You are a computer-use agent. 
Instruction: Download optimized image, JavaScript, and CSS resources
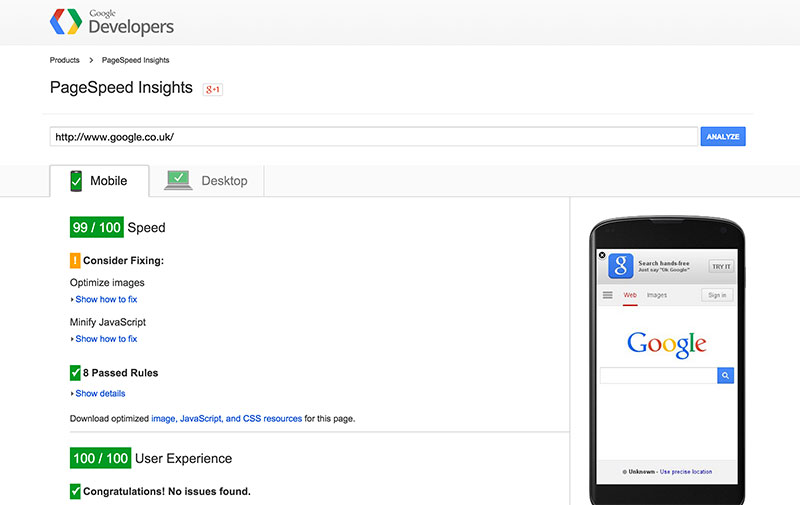[x=227, y=419]
